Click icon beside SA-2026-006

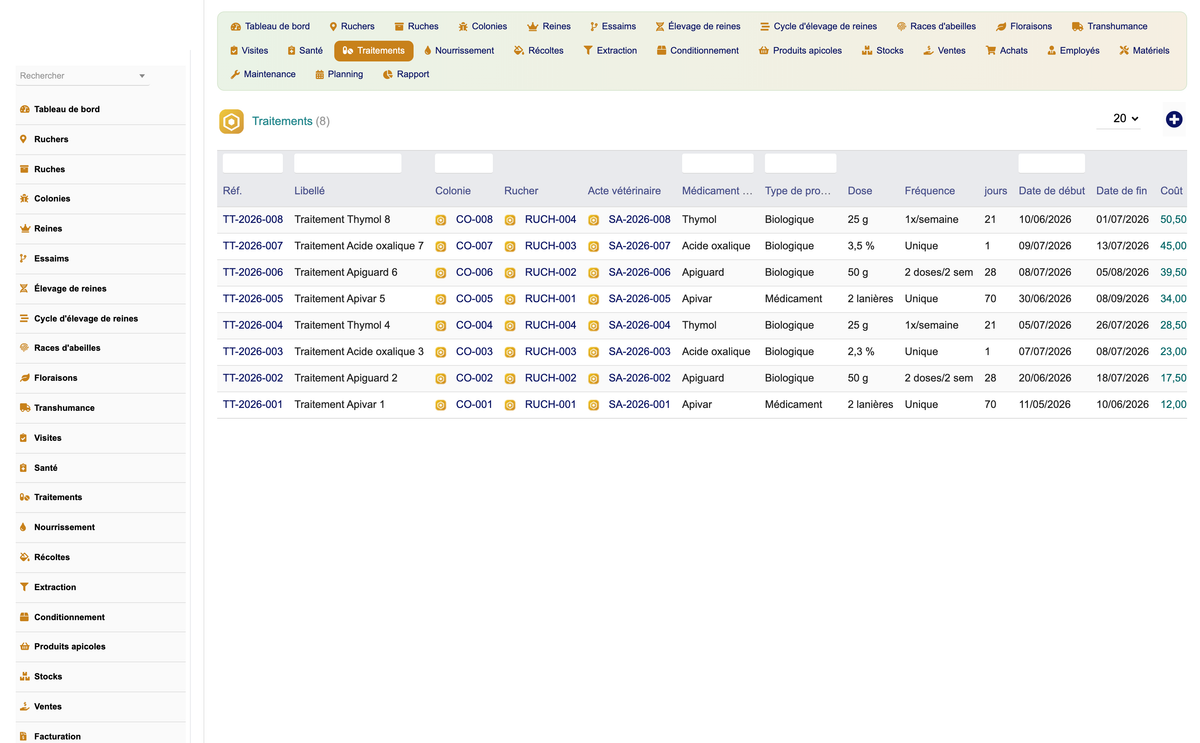[x=594, y=273]
